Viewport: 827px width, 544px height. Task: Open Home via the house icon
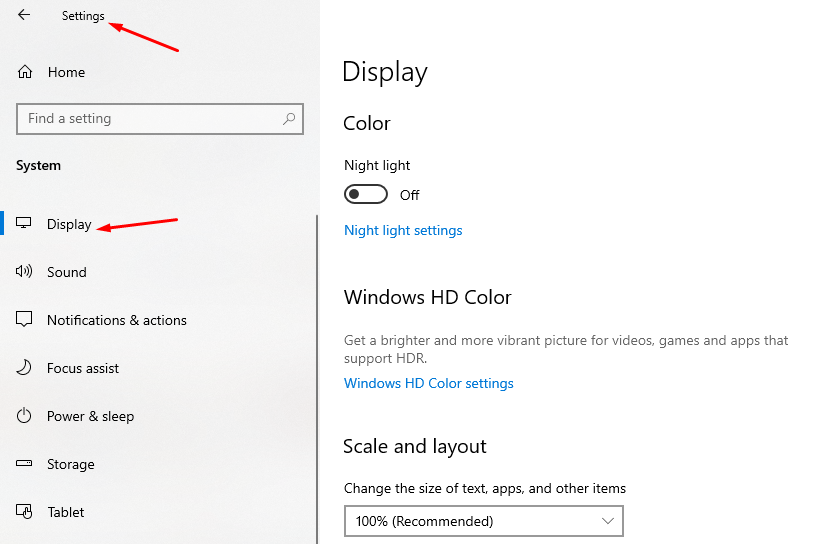25,72
